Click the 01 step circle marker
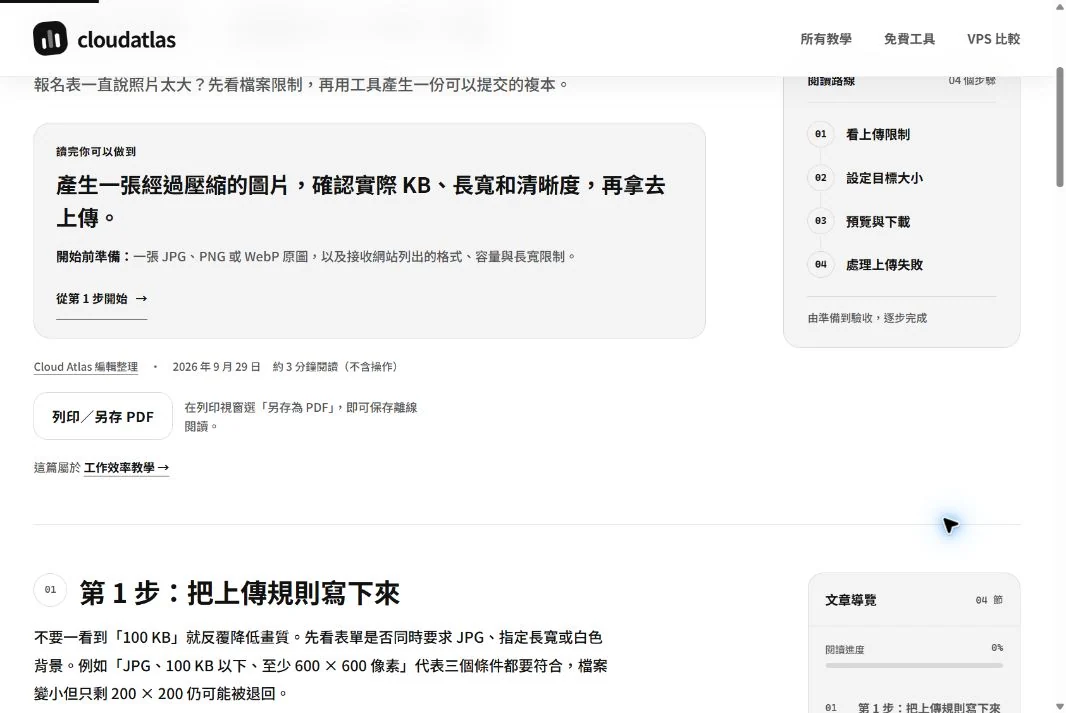Viewport: 1066px width, 713px height. click(x=821, y=134)
